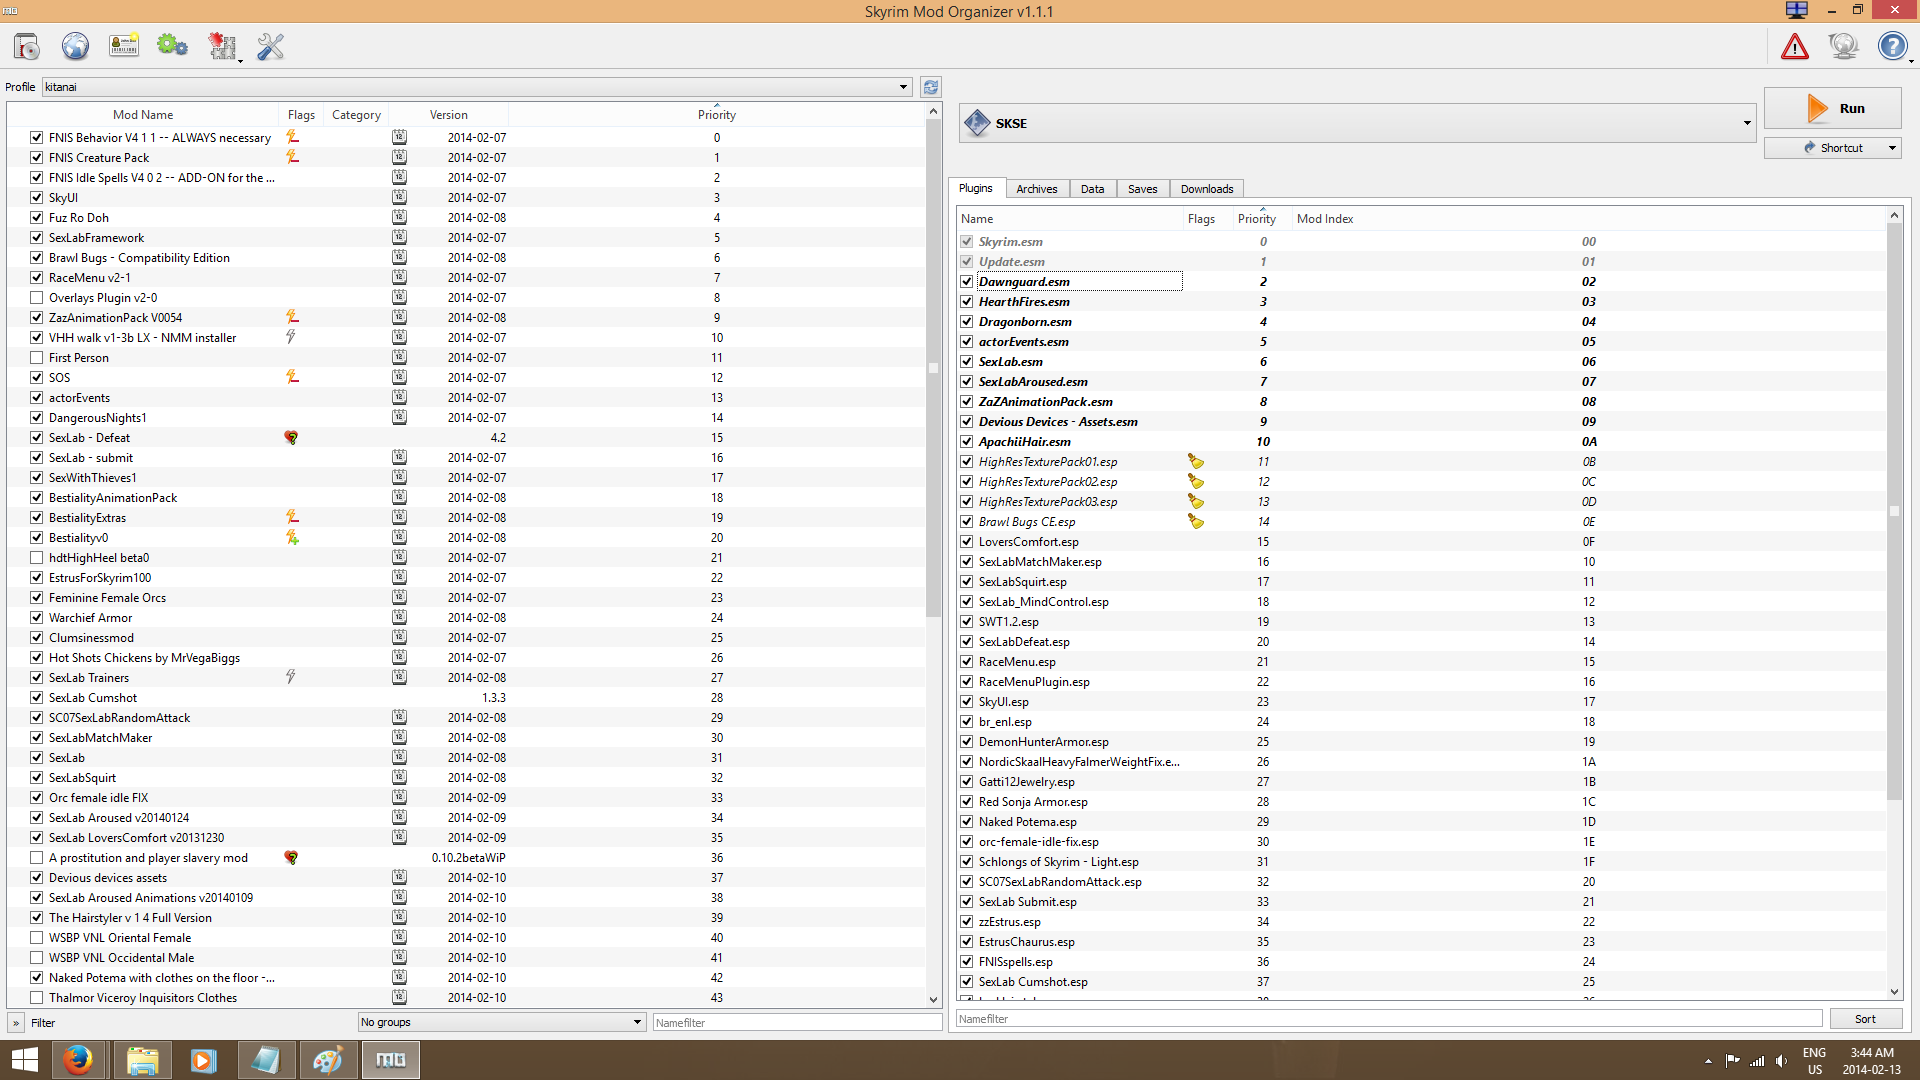
Task: Open the executables gears icon
Action: [x=172, y=46]
